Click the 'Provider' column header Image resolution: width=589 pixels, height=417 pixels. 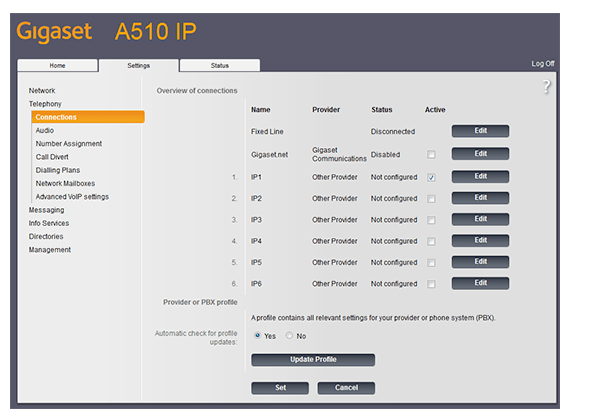click(x=326, y=110)
